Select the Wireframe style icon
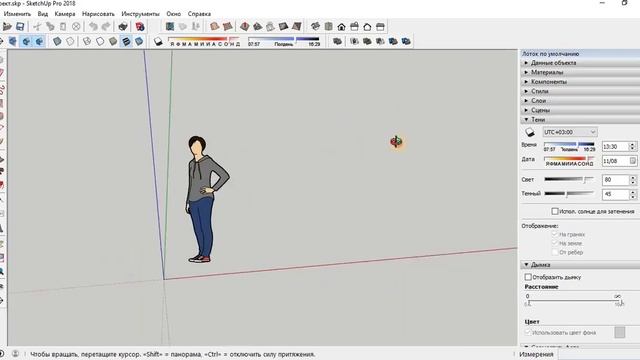Image resolution: width=640 pixels, height=360 pixels. point(87,41)
